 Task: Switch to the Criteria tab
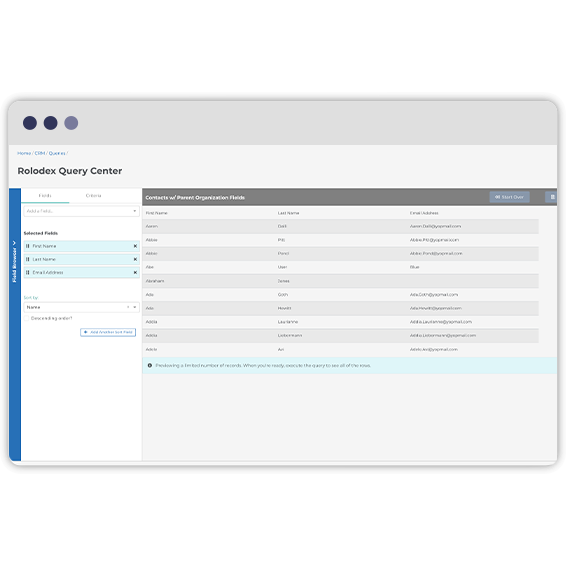pyautogui.click(x=93, y=196)
